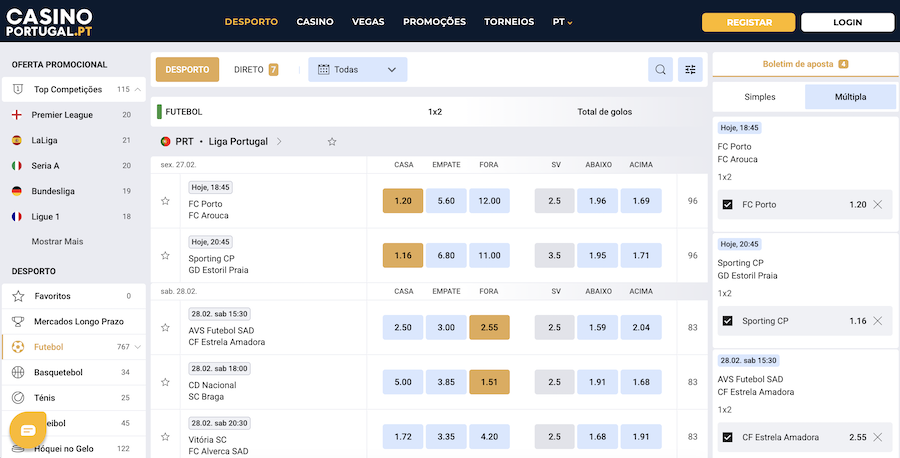900x458 pixels.
Task: Open the filter settings sliders icon
Action: [690, 69]
